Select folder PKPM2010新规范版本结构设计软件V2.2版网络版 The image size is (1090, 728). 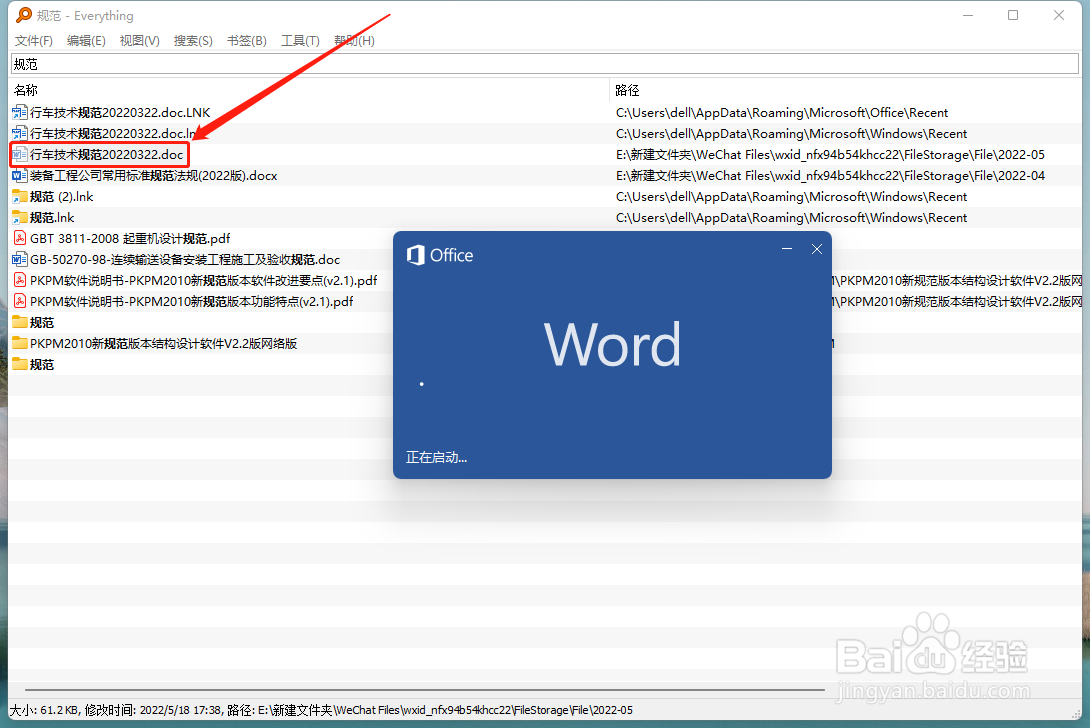pos(163,343)
